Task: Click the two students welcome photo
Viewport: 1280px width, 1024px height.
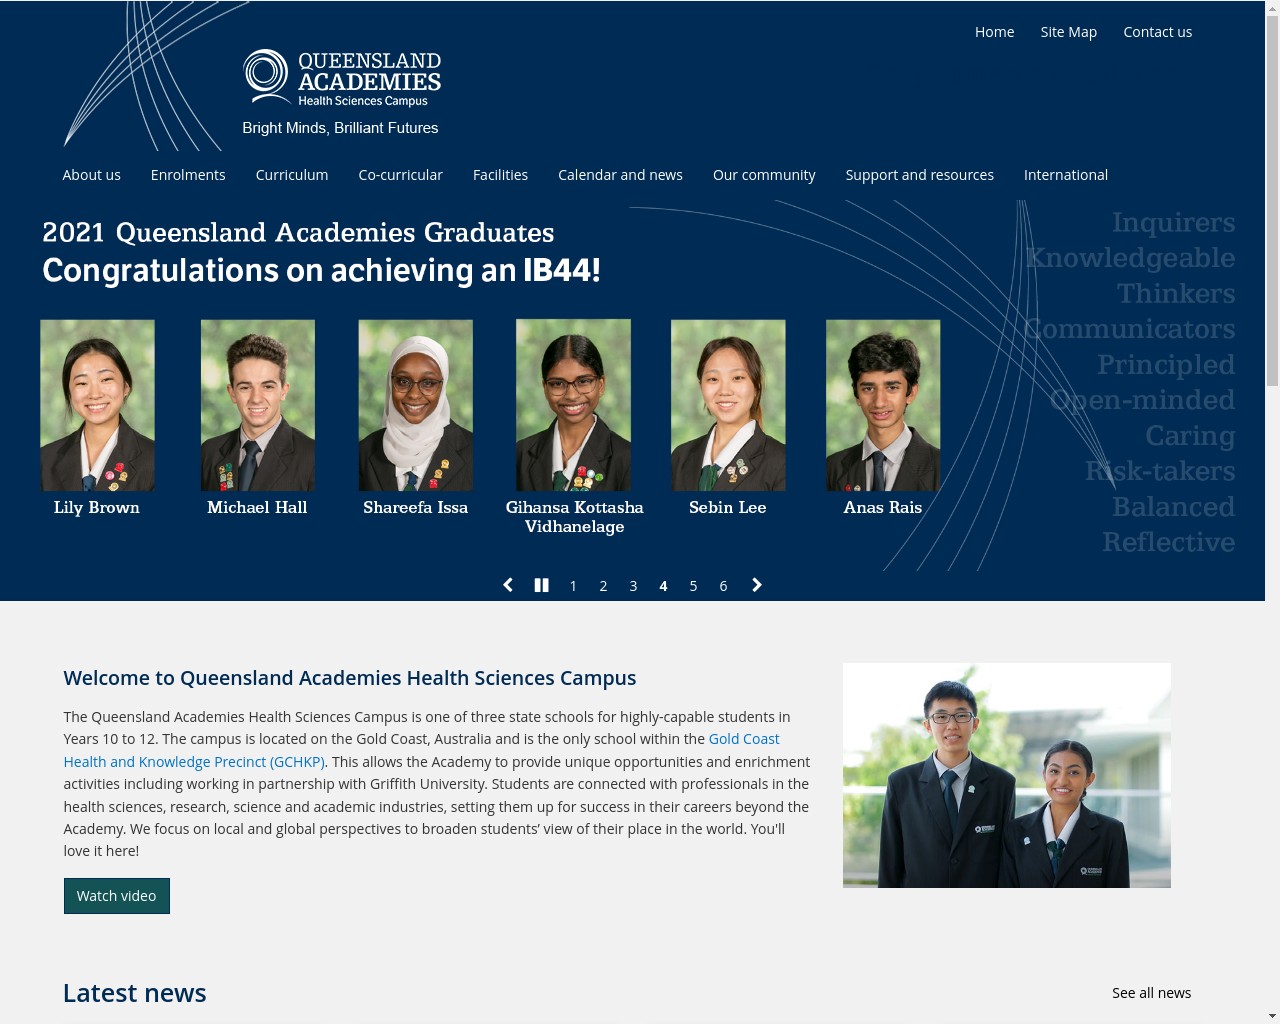Action: [1007, 775]
